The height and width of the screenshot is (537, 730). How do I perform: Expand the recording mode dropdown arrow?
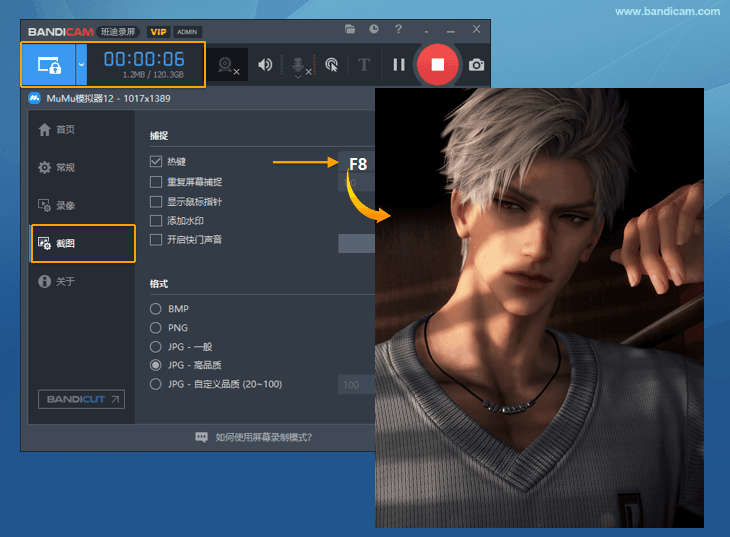click(81, 65)
